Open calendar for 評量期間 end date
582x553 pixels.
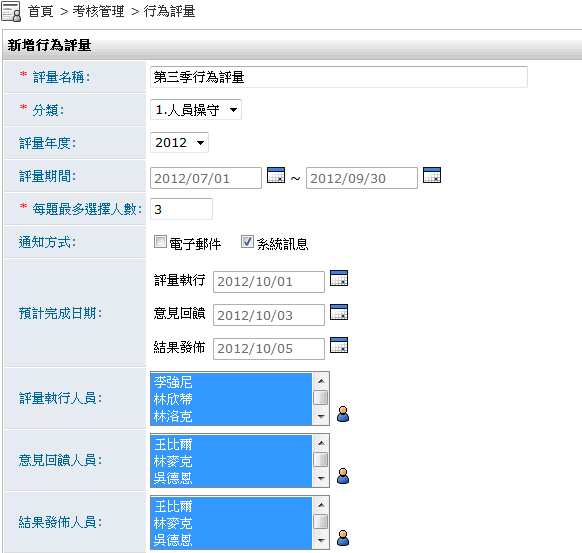click(x=432, y=175)
